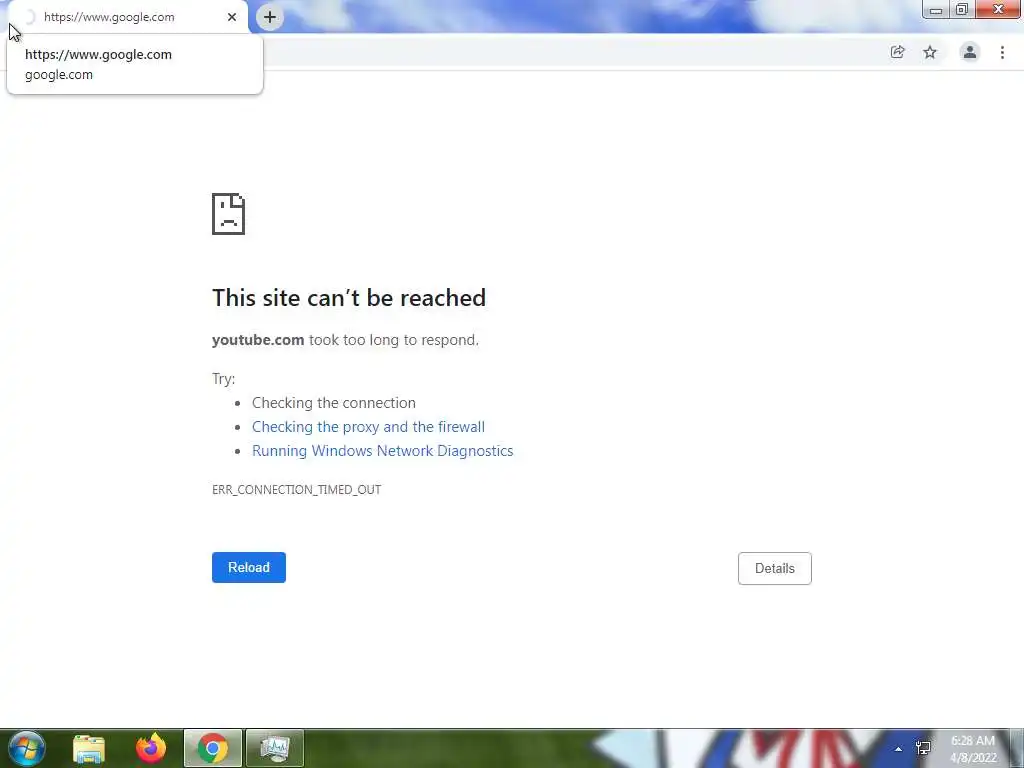Open 'Checking the proxy and the firewall' link
1024x768 pixels.
(x=368, y=427)
